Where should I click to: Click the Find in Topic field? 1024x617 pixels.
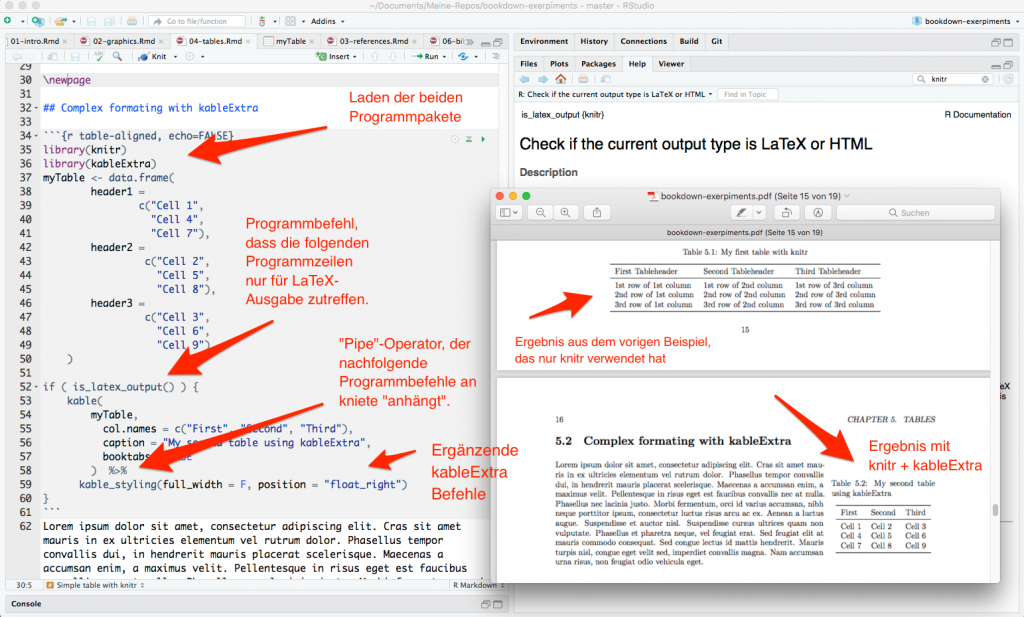pos(748,95)
